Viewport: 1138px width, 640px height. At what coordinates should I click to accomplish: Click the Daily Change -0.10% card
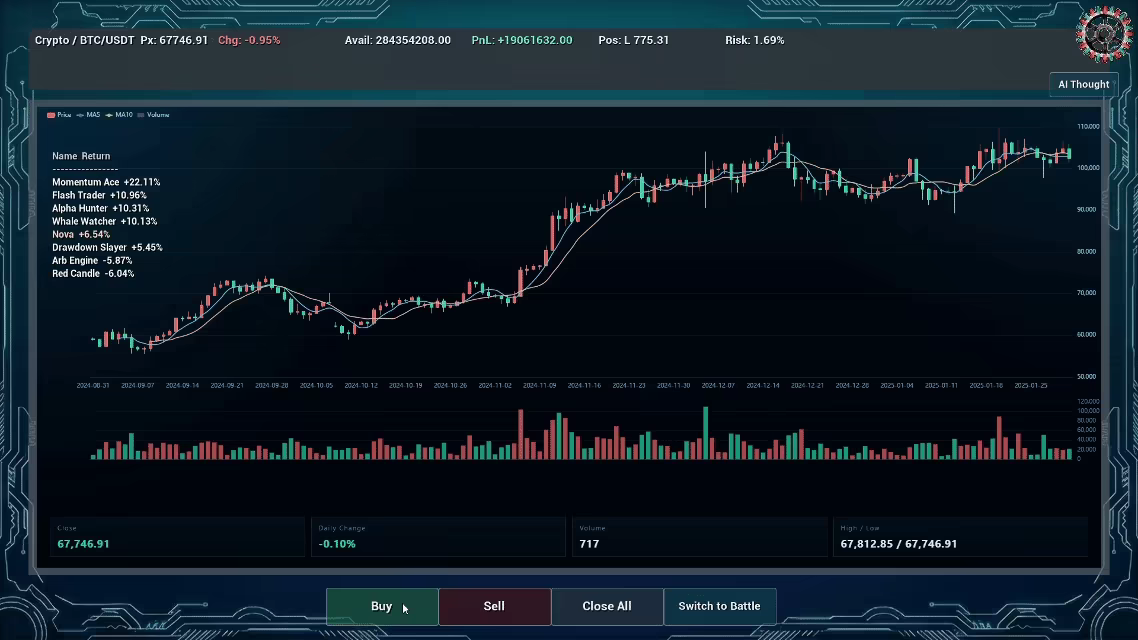click(x=438, y=537)
